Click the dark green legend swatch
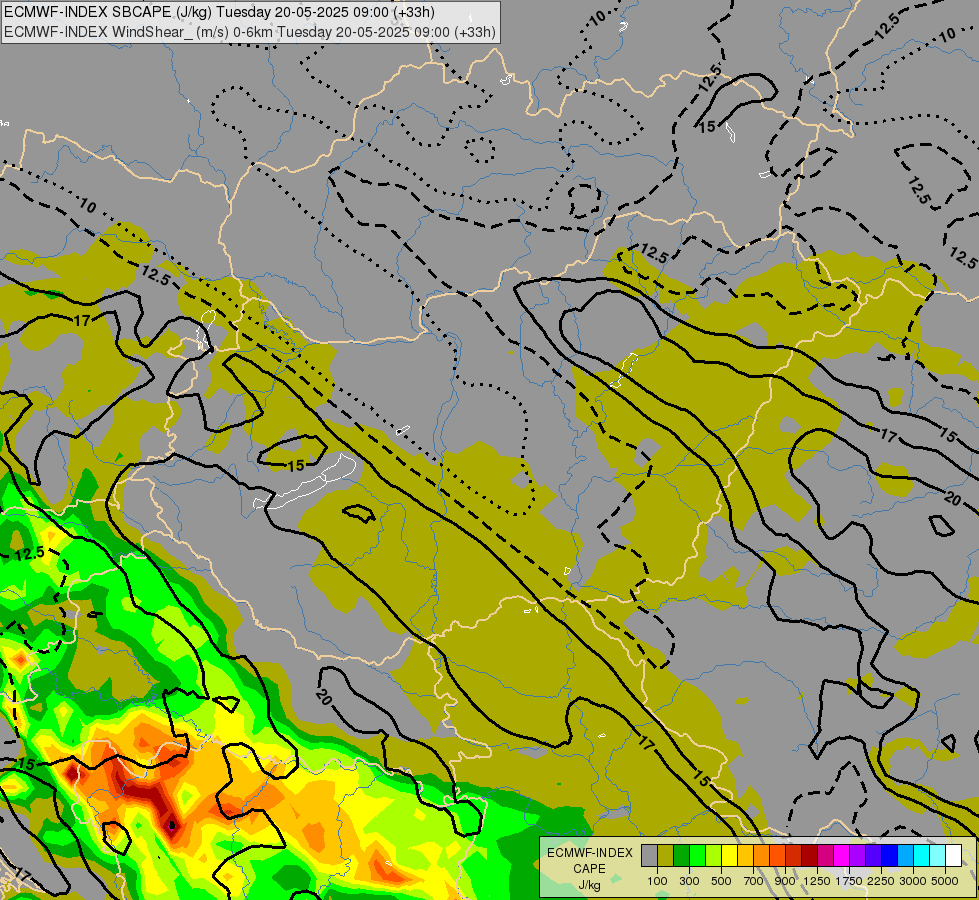The width and height of the screenshot is (979, 900). [682, 855]
